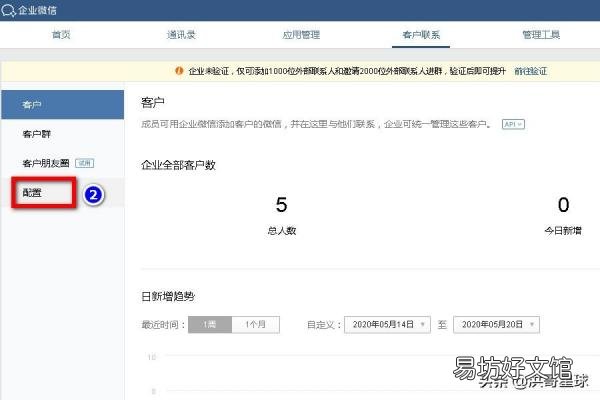Click the 今日新增 count 0

(563, 204)
